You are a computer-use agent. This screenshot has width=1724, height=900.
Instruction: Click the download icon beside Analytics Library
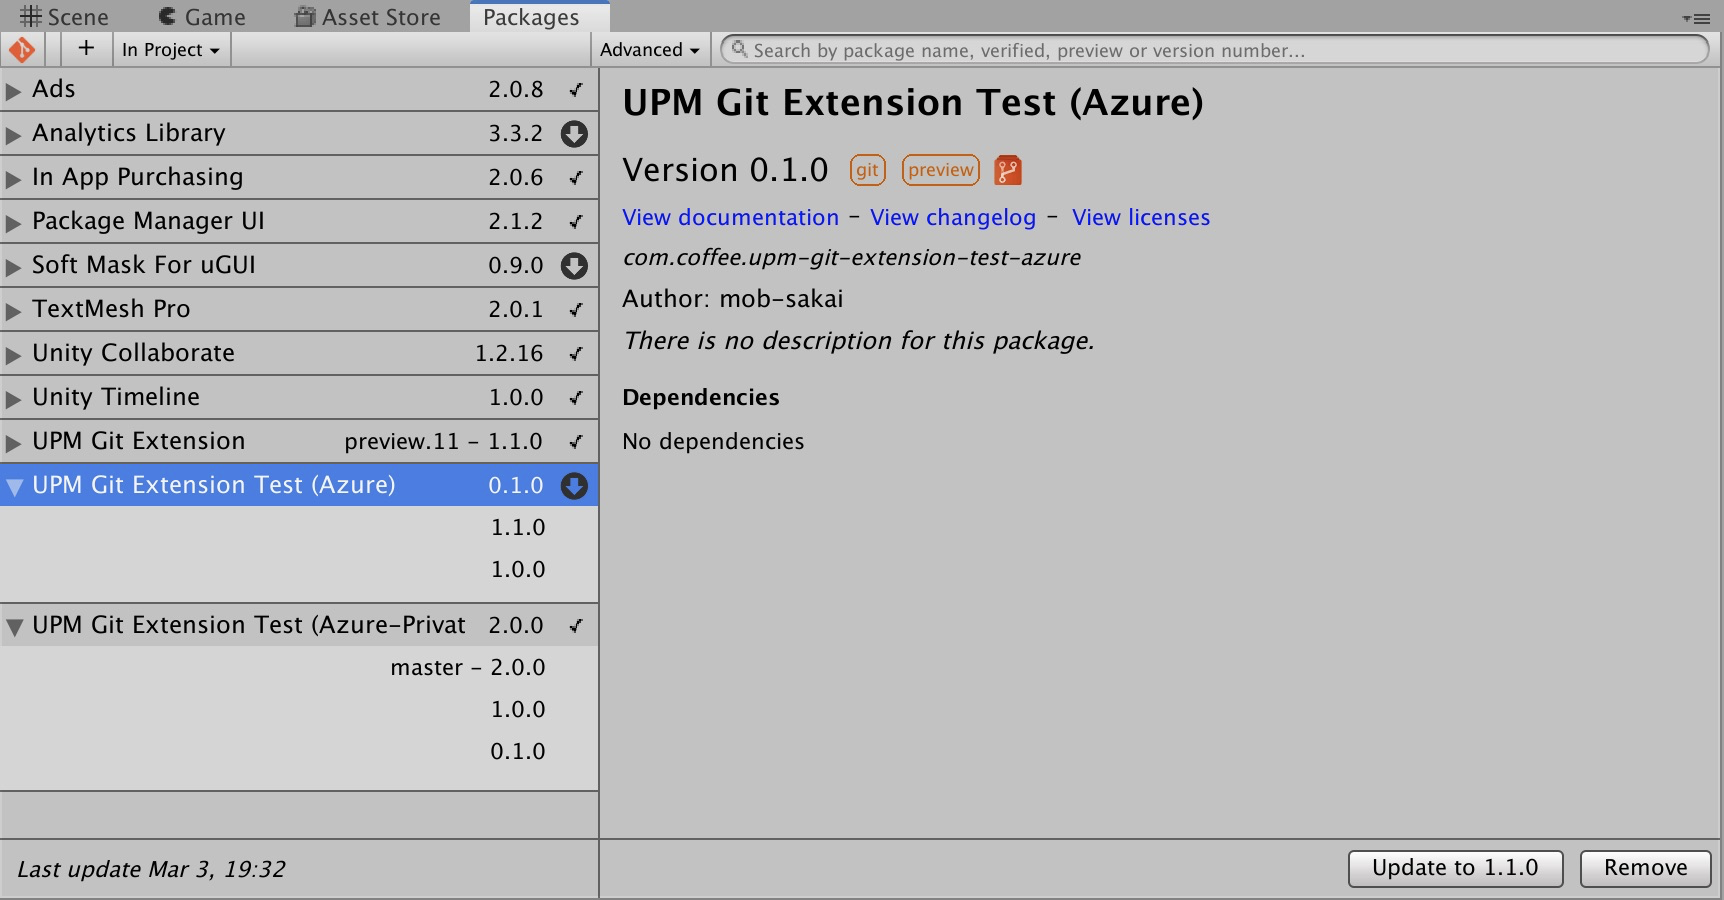(575, 133)
